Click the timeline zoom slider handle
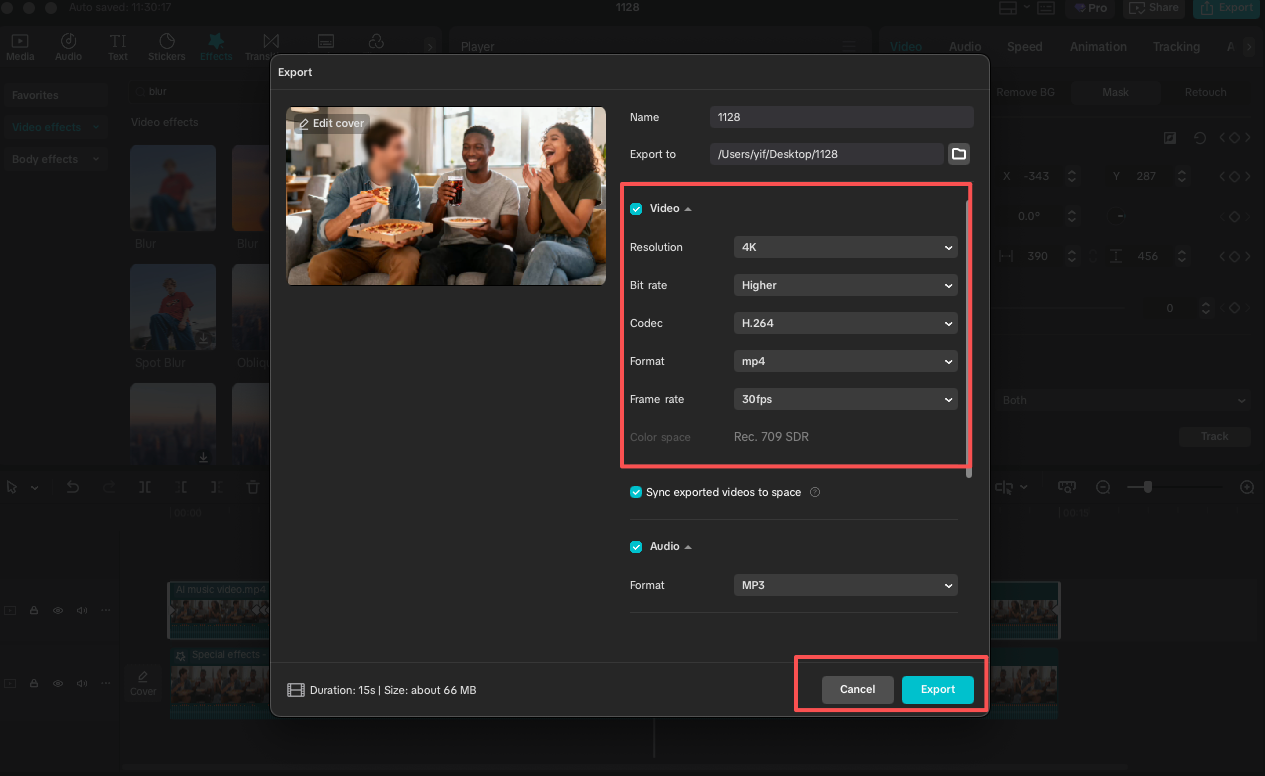The height and width of the screenshot is (776, 1265). click(1148, 487)
